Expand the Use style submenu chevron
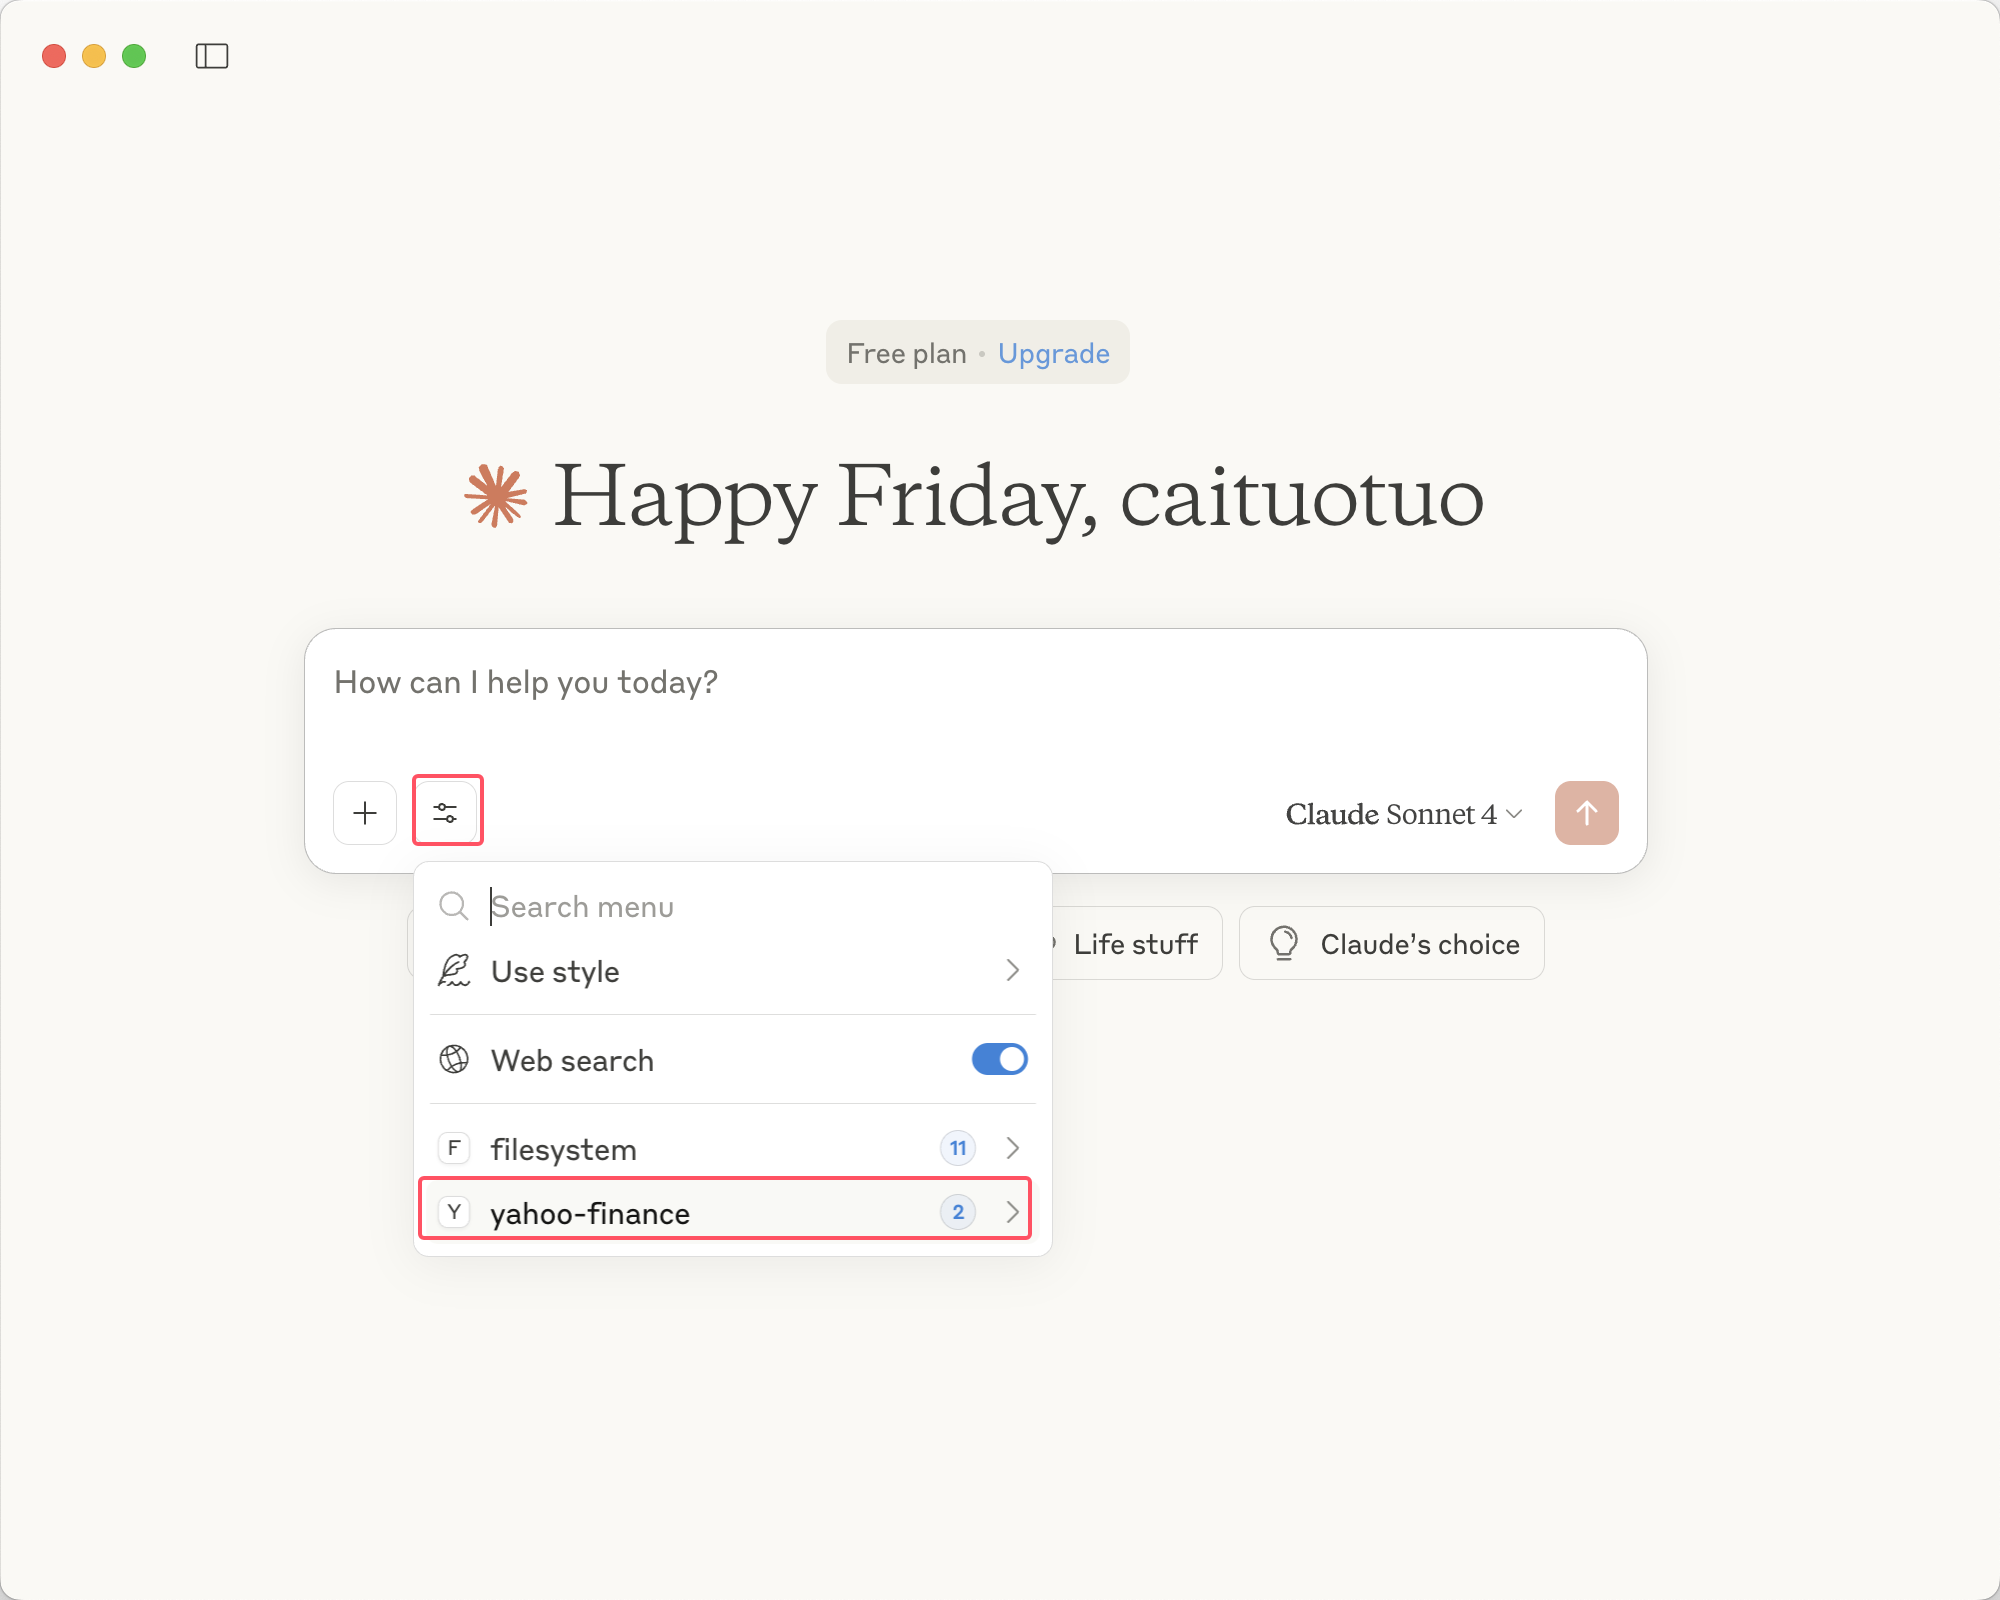2000x1600 pixels. point(1012,971)
